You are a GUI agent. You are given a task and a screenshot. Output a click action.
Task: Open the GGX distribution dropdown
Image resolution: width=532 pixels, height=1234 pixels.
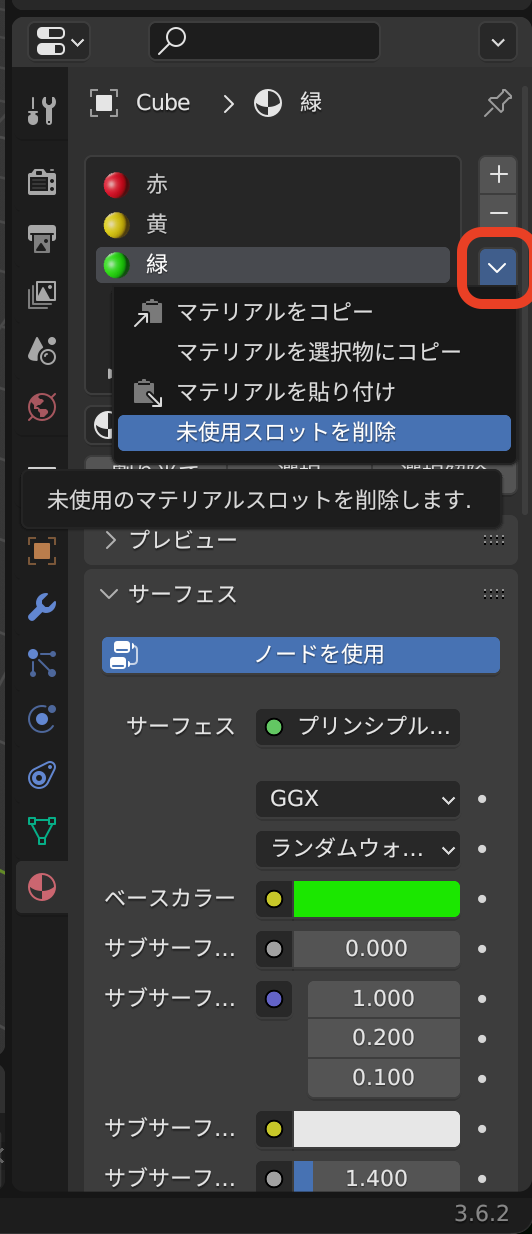click(358, 799)
